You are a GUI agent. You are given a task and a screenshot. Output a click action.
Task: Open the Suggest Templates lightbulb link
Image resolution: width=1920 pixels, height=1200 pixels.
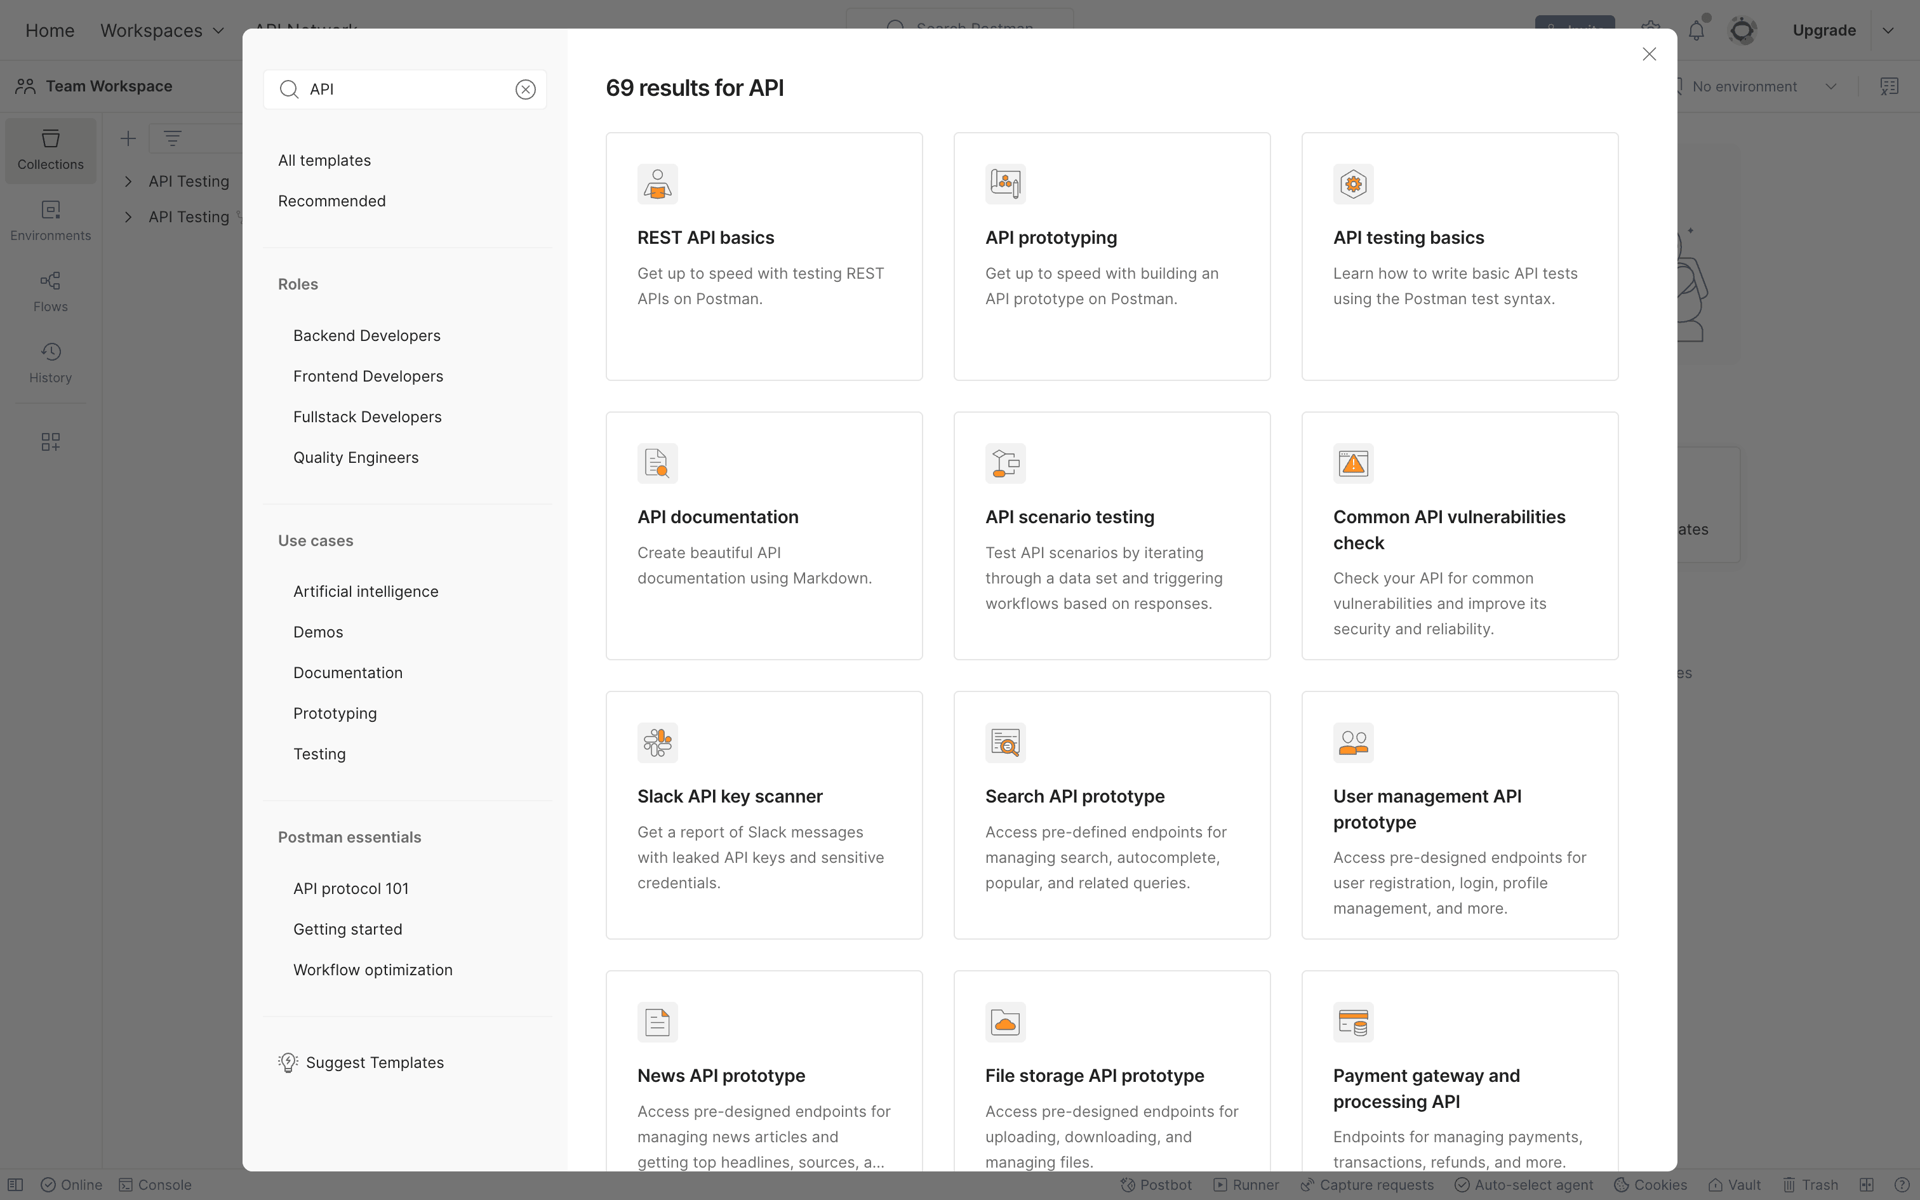(x=361, y=1062)
